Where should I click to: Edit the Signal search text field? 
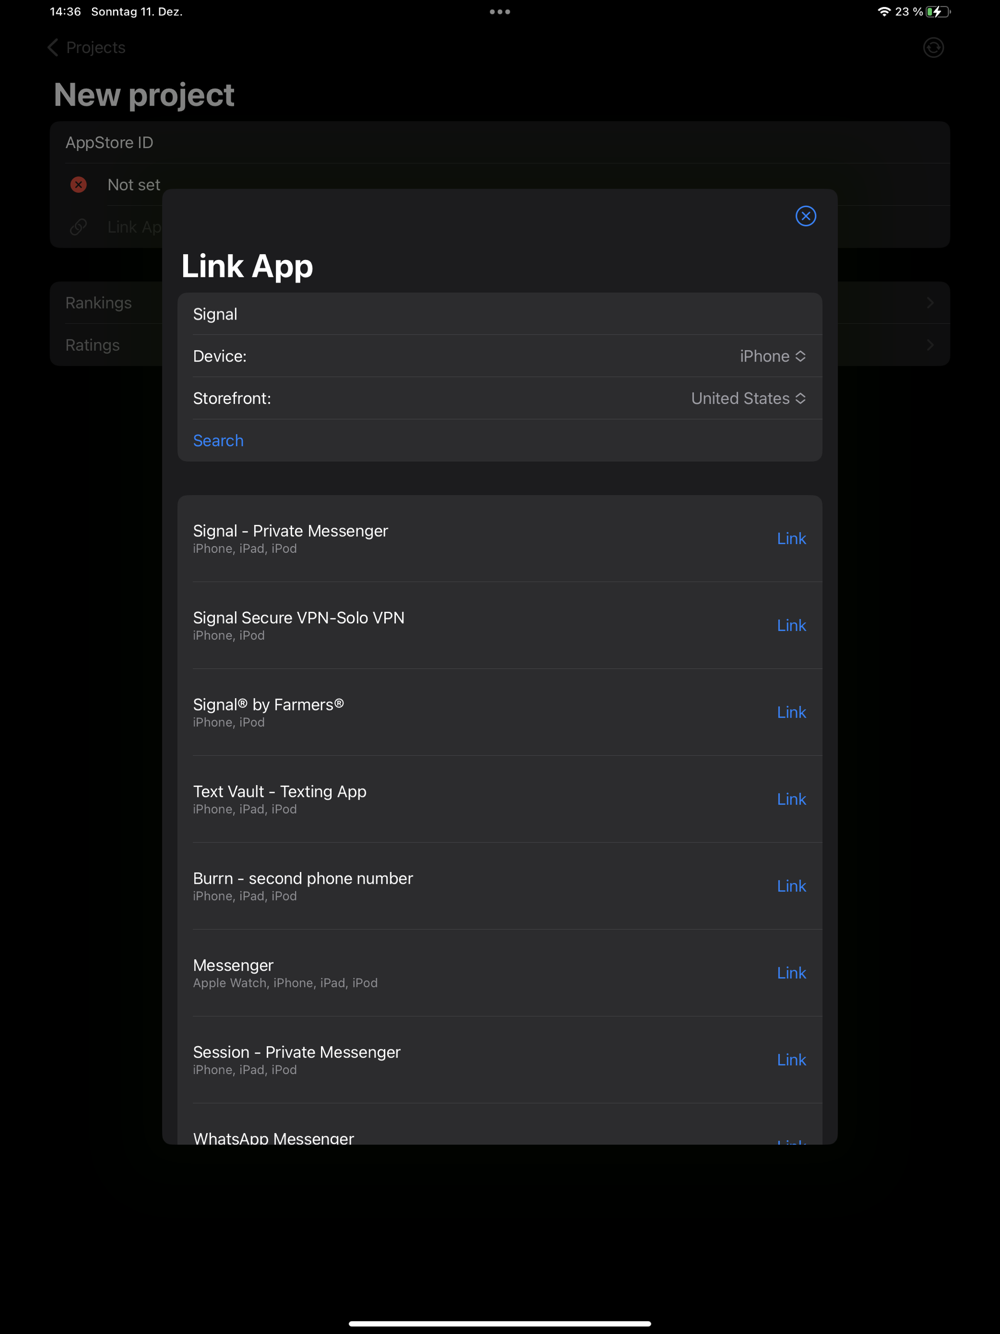(500, 314)
